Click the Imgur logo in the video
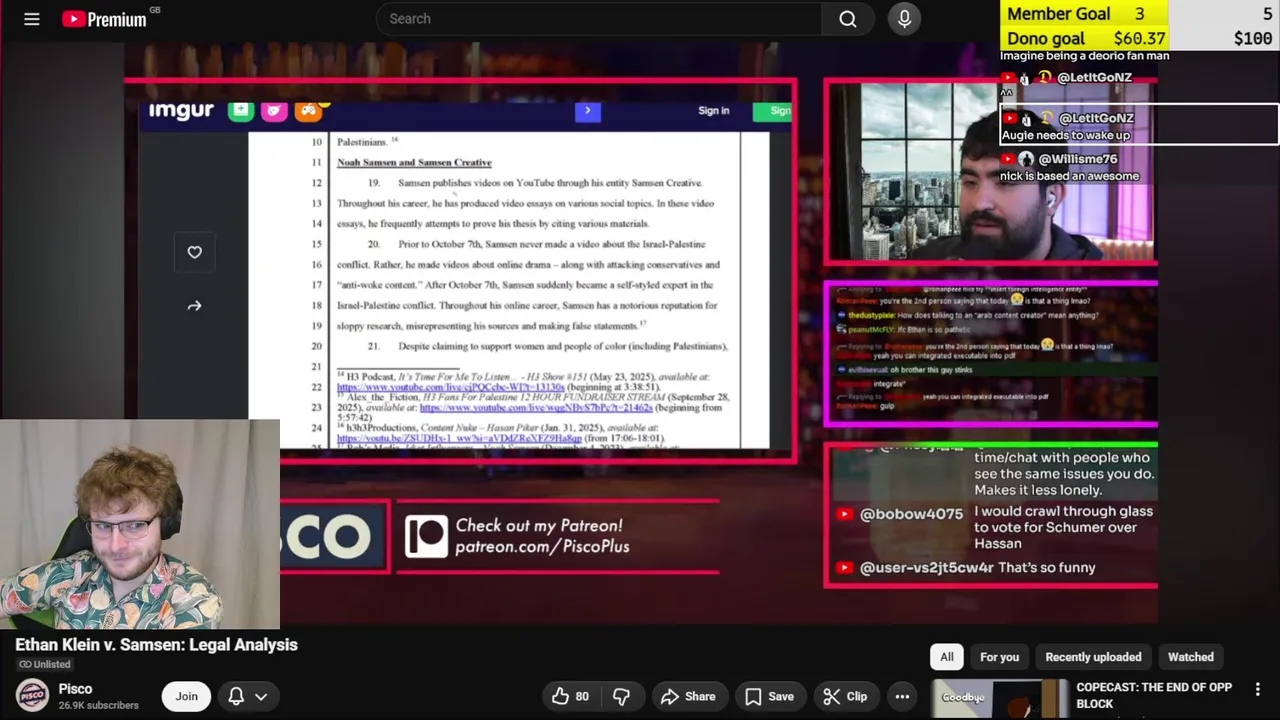Image resolution: width=1280 pixels, height=720 pixels. pyautogui.click(x=181, y=110)
